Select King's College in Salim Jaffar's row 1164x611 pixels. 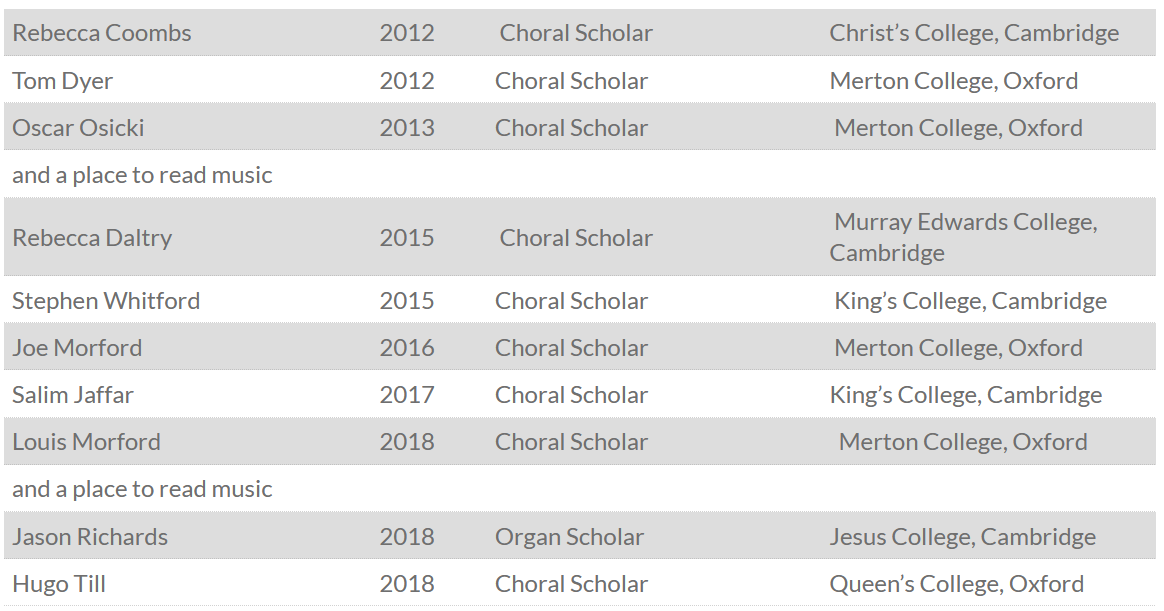[966, 395]
